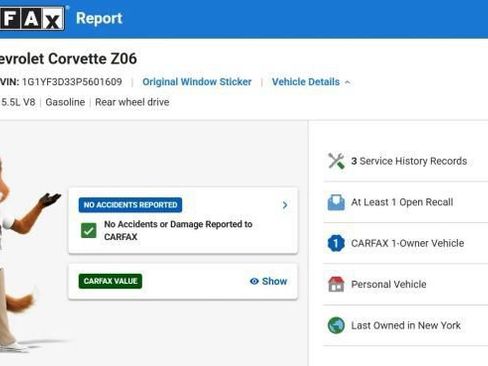Screen dimensions: 488x366
Task: Open At Least 1 Open Recall row
Action: click(405, 202)
